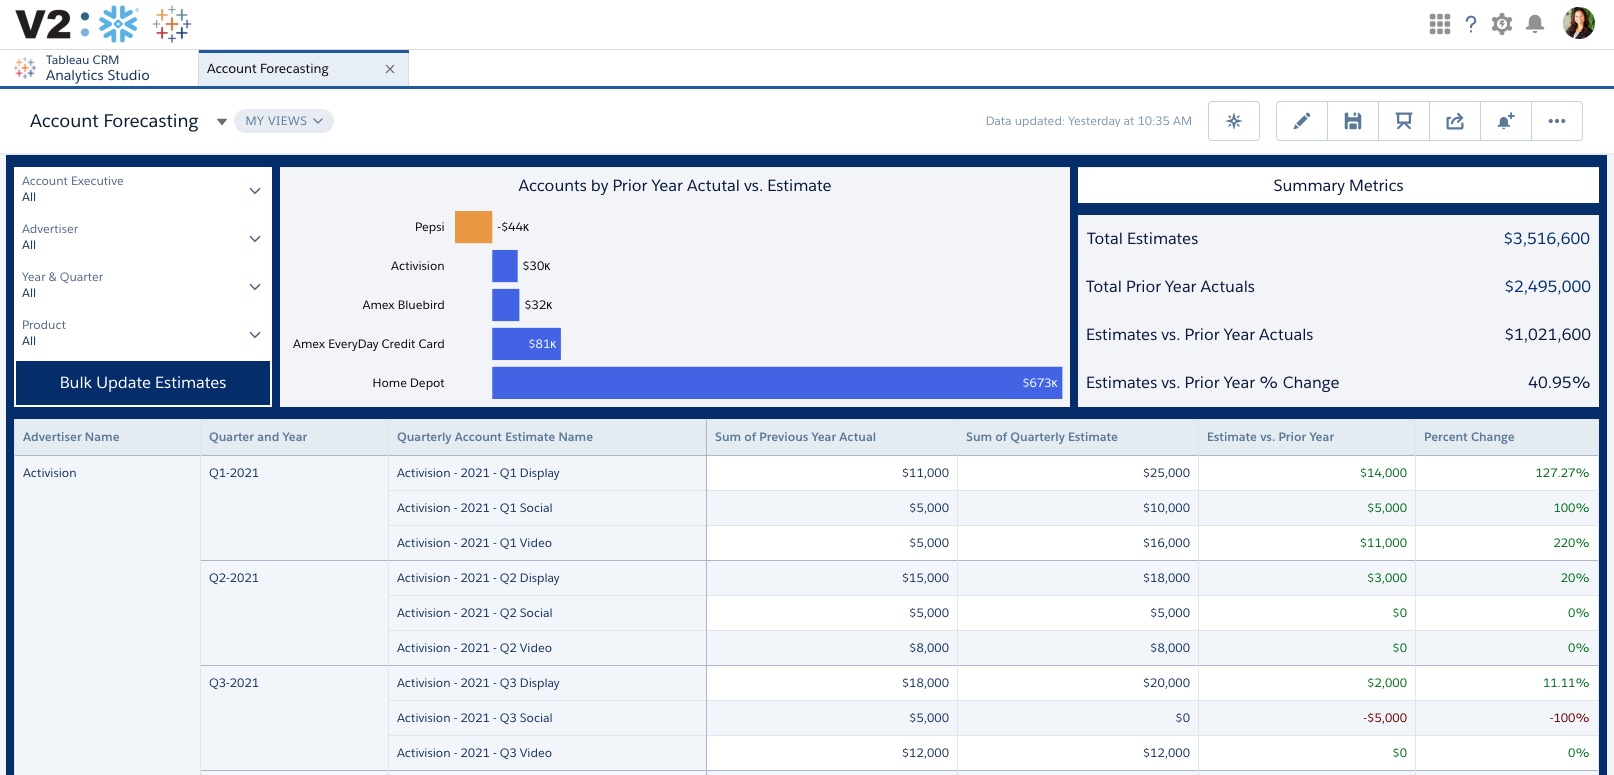The height and width of the screenshot is (775, 1614).
Task: Click the pencil edit dashboard icon
Action: click(1302, 121)
